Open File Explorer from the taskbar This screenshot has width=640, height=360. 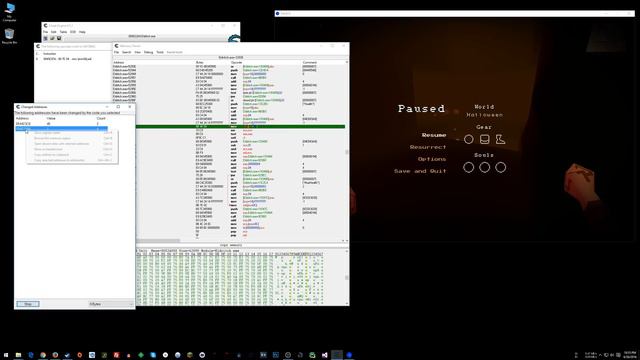(x=18, y=355)
